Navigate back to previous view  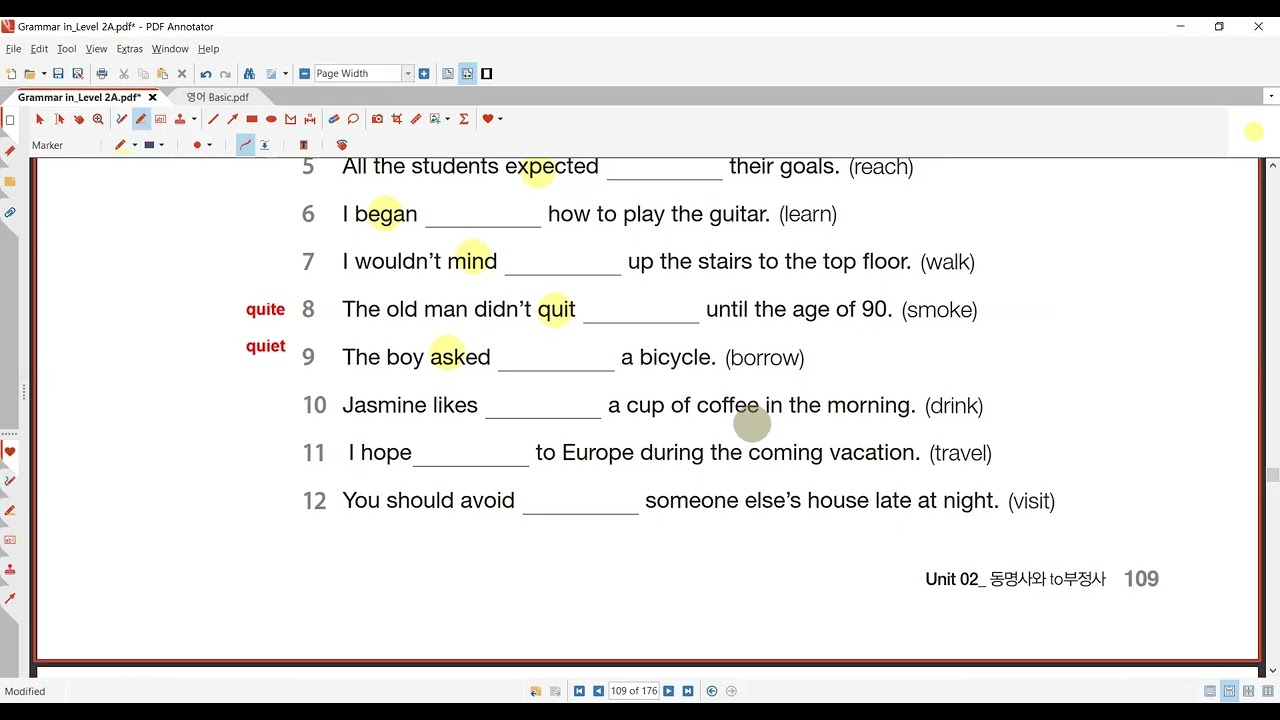[x=712, y=691]
